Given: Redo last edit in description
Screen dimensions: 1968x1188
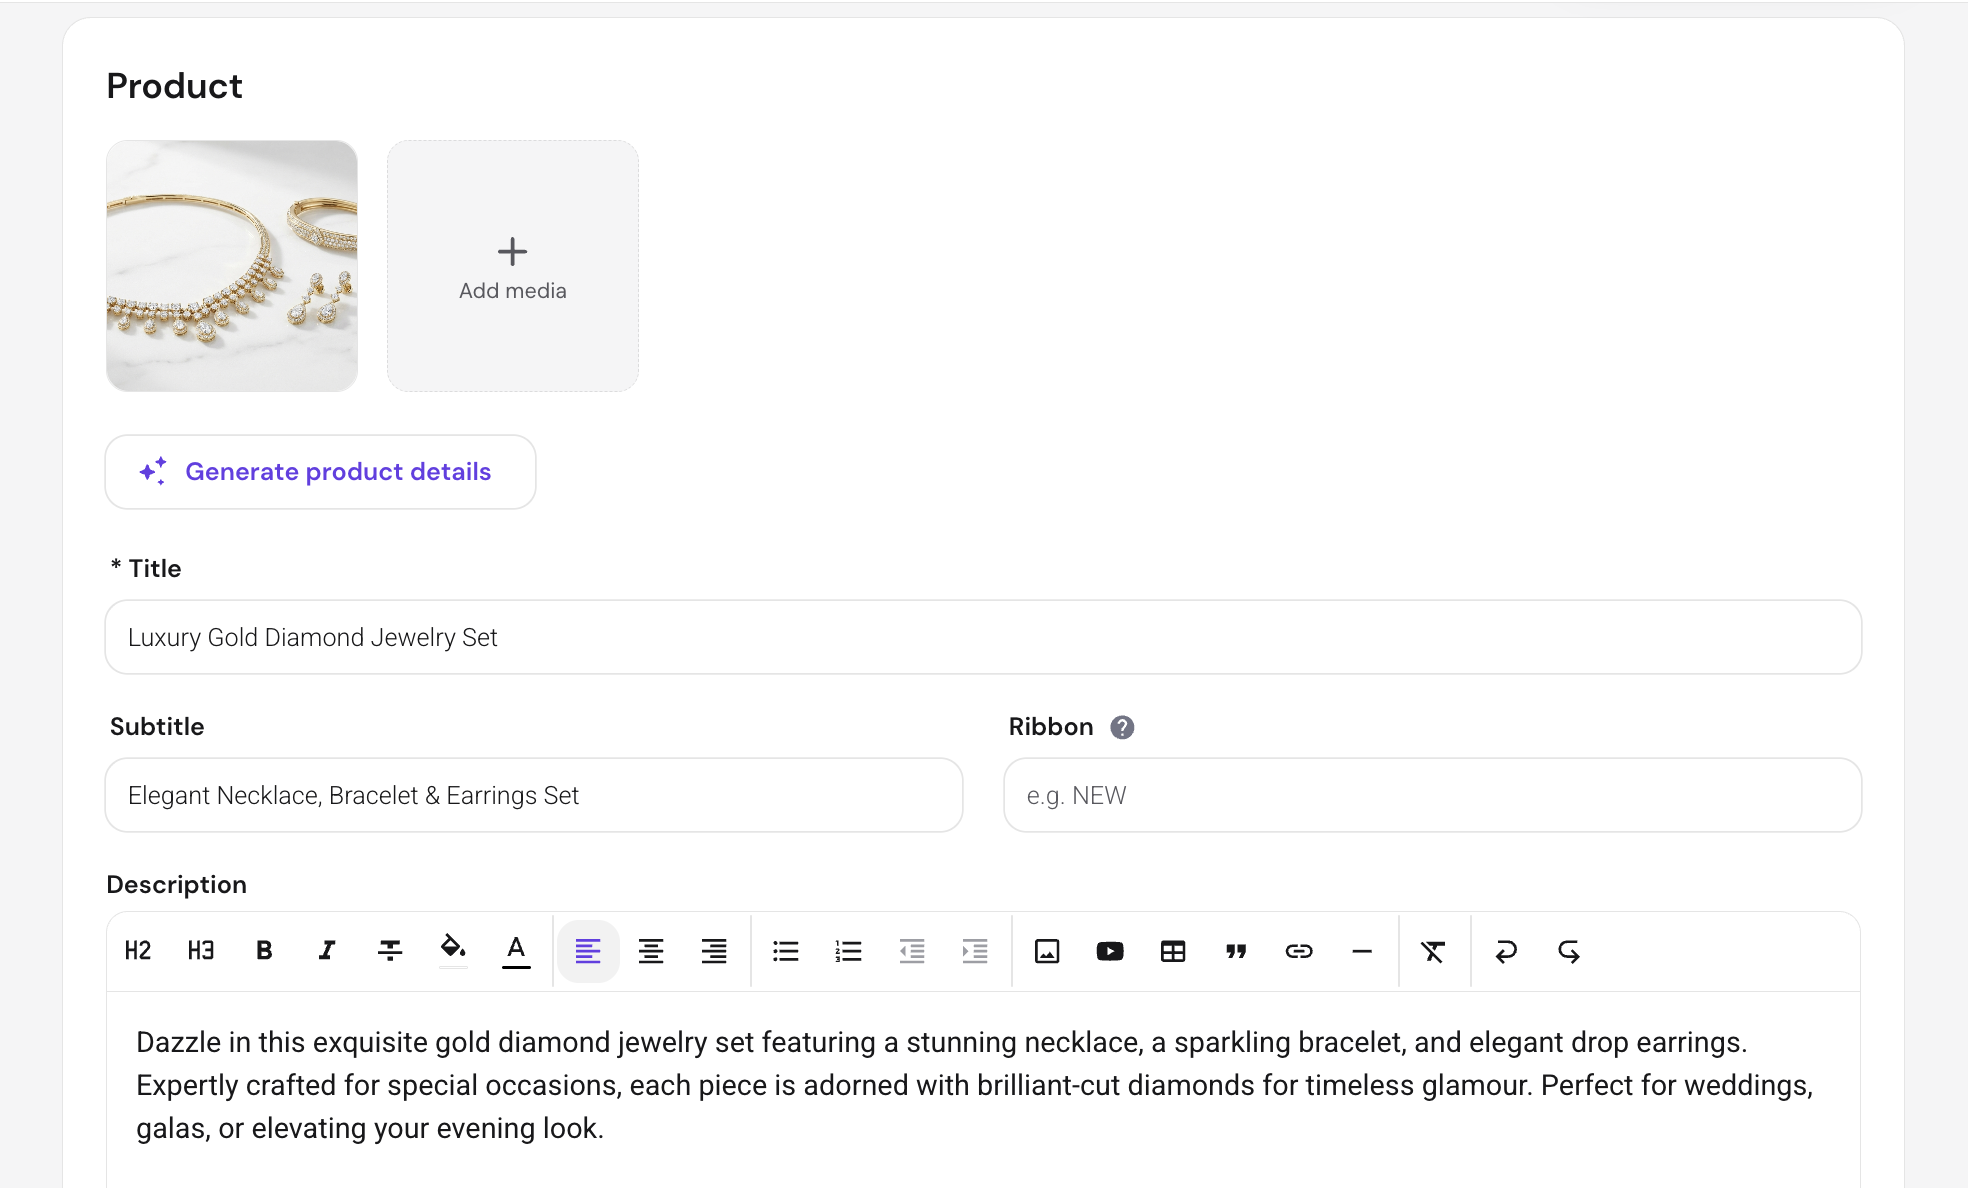Looking at the screenshot, I should click(1569, 951).
